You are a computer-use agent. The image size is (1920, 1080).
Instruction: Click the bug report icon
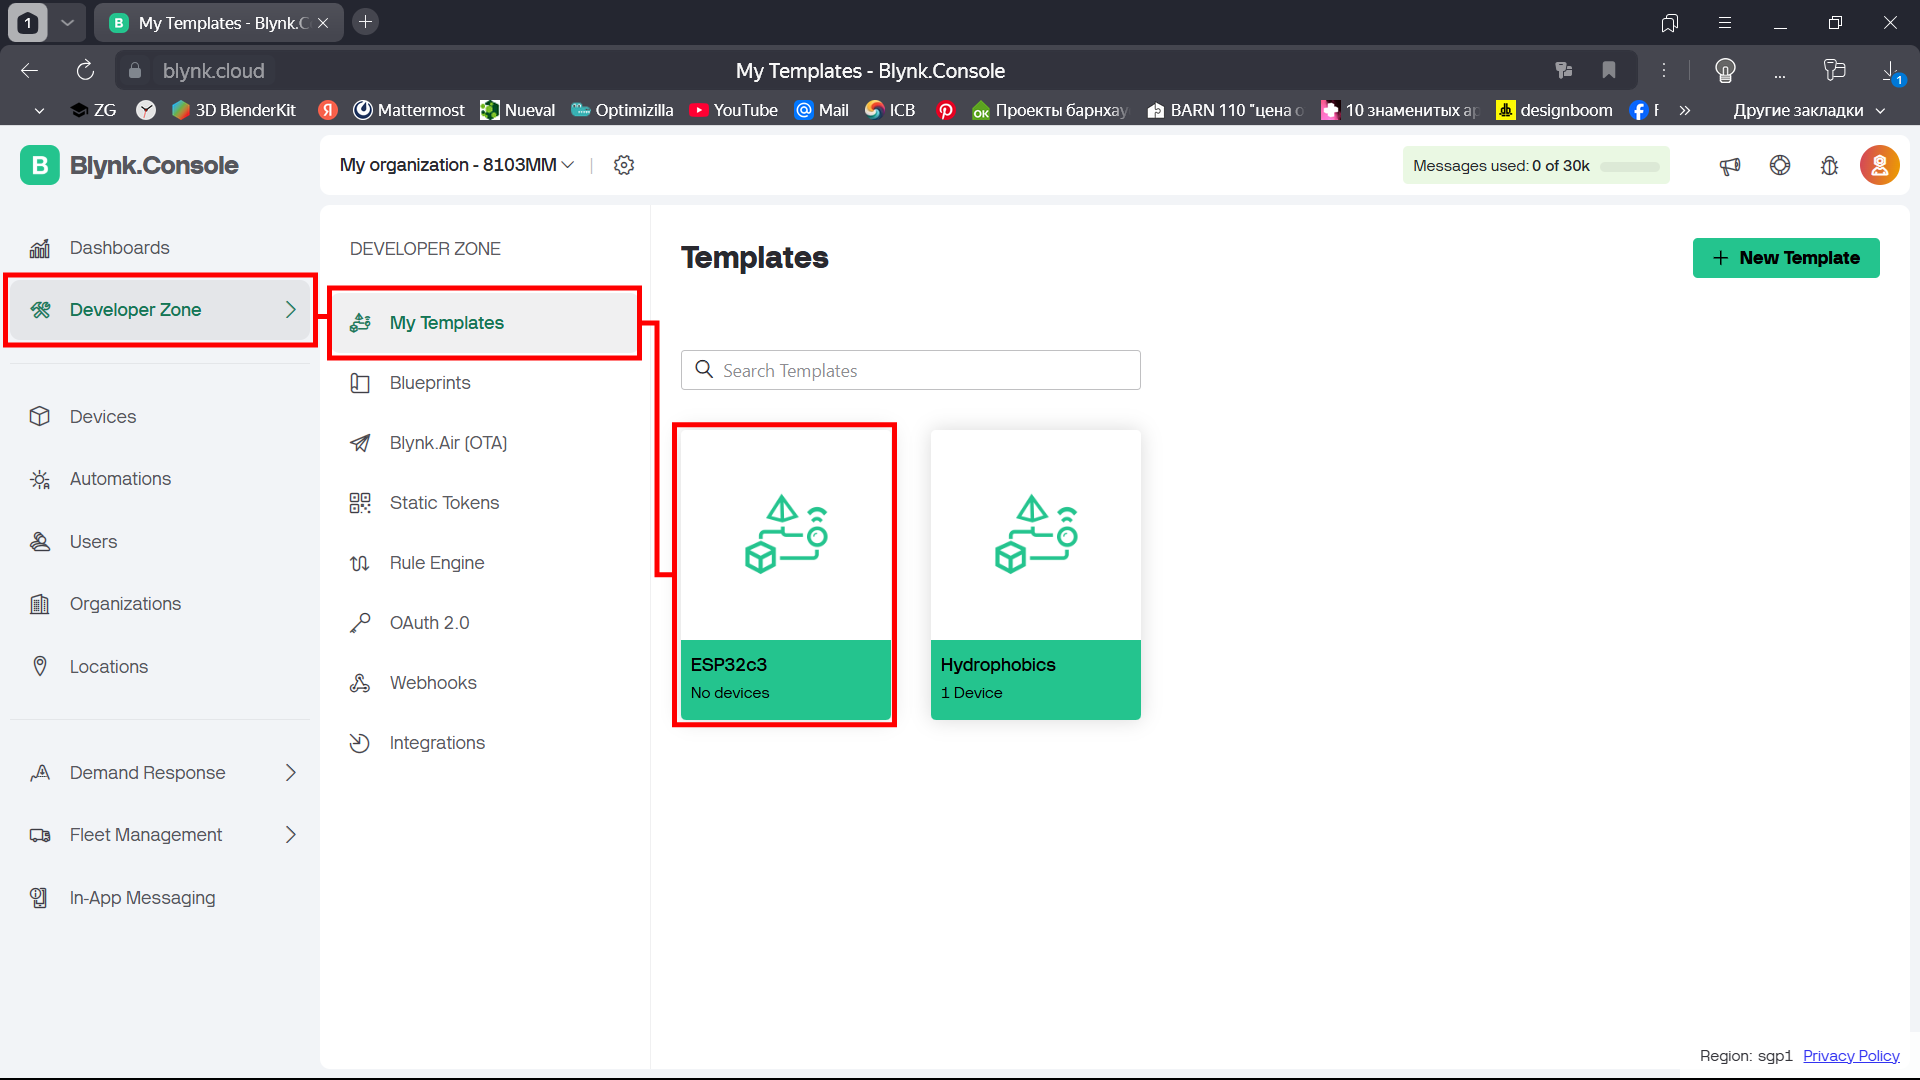(1830, 166)
